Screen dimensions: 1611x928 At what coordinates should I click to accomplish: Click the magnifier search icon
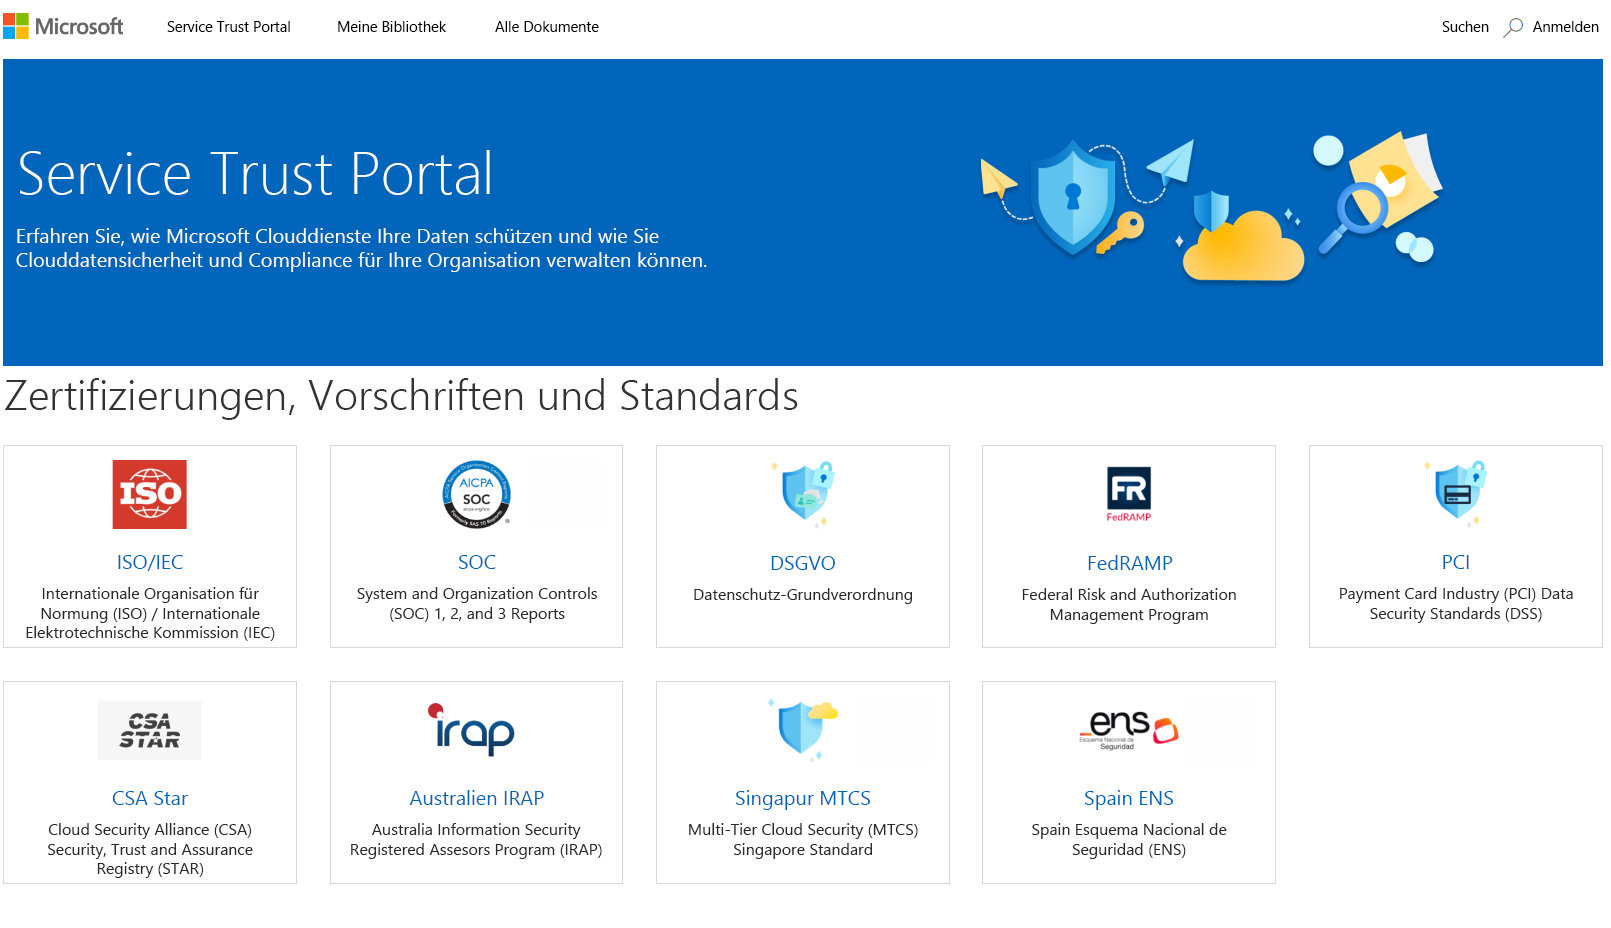coord(1514,27)
